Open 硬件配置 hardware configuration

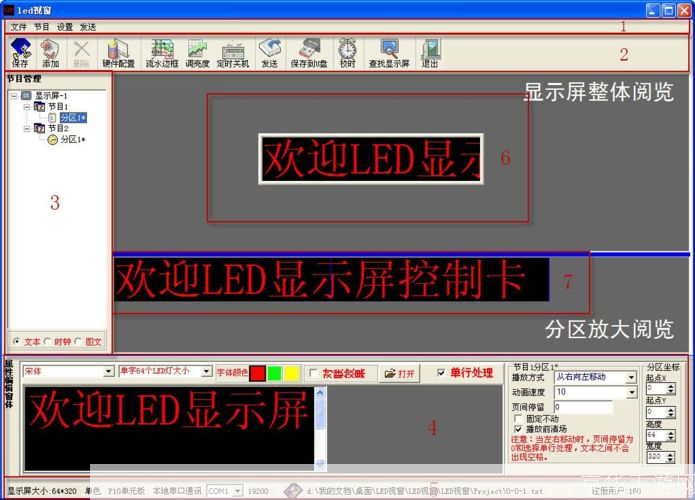pyautogui.click(x=118, y=53)
